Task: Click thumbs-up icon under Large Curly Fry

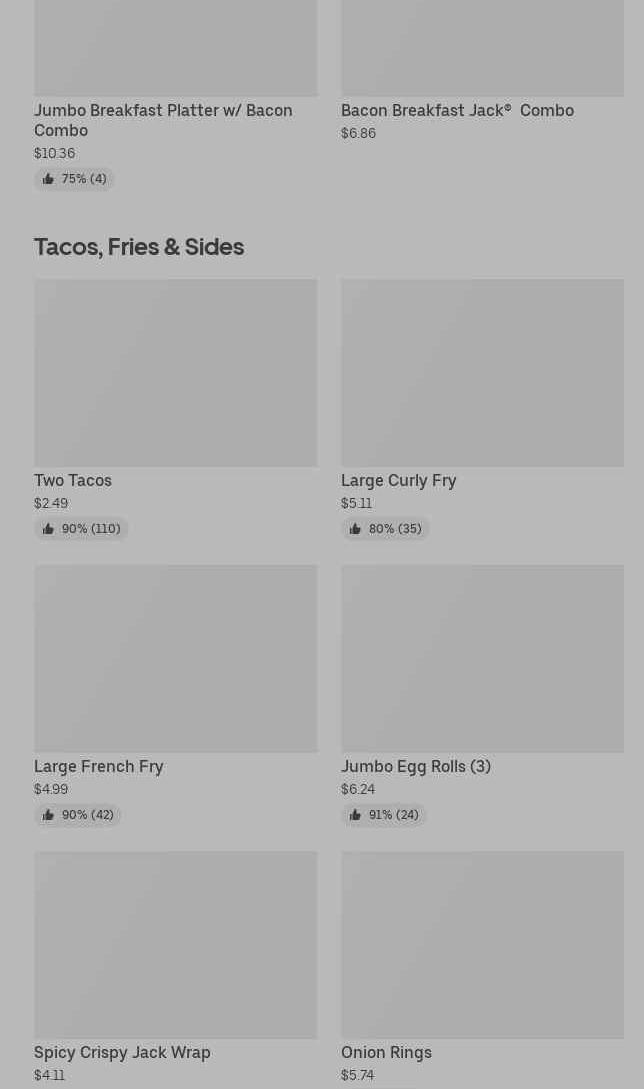Action: point(355,529)
